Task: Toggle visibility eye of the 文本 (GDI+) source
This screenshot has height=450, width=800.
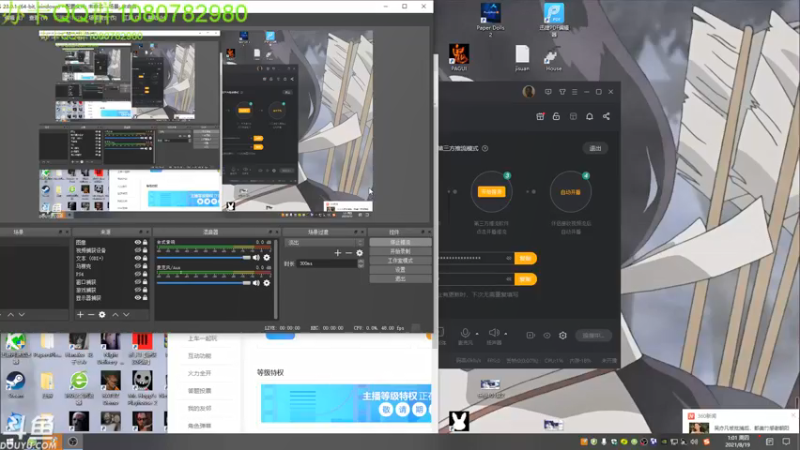Action: [137, 258]
